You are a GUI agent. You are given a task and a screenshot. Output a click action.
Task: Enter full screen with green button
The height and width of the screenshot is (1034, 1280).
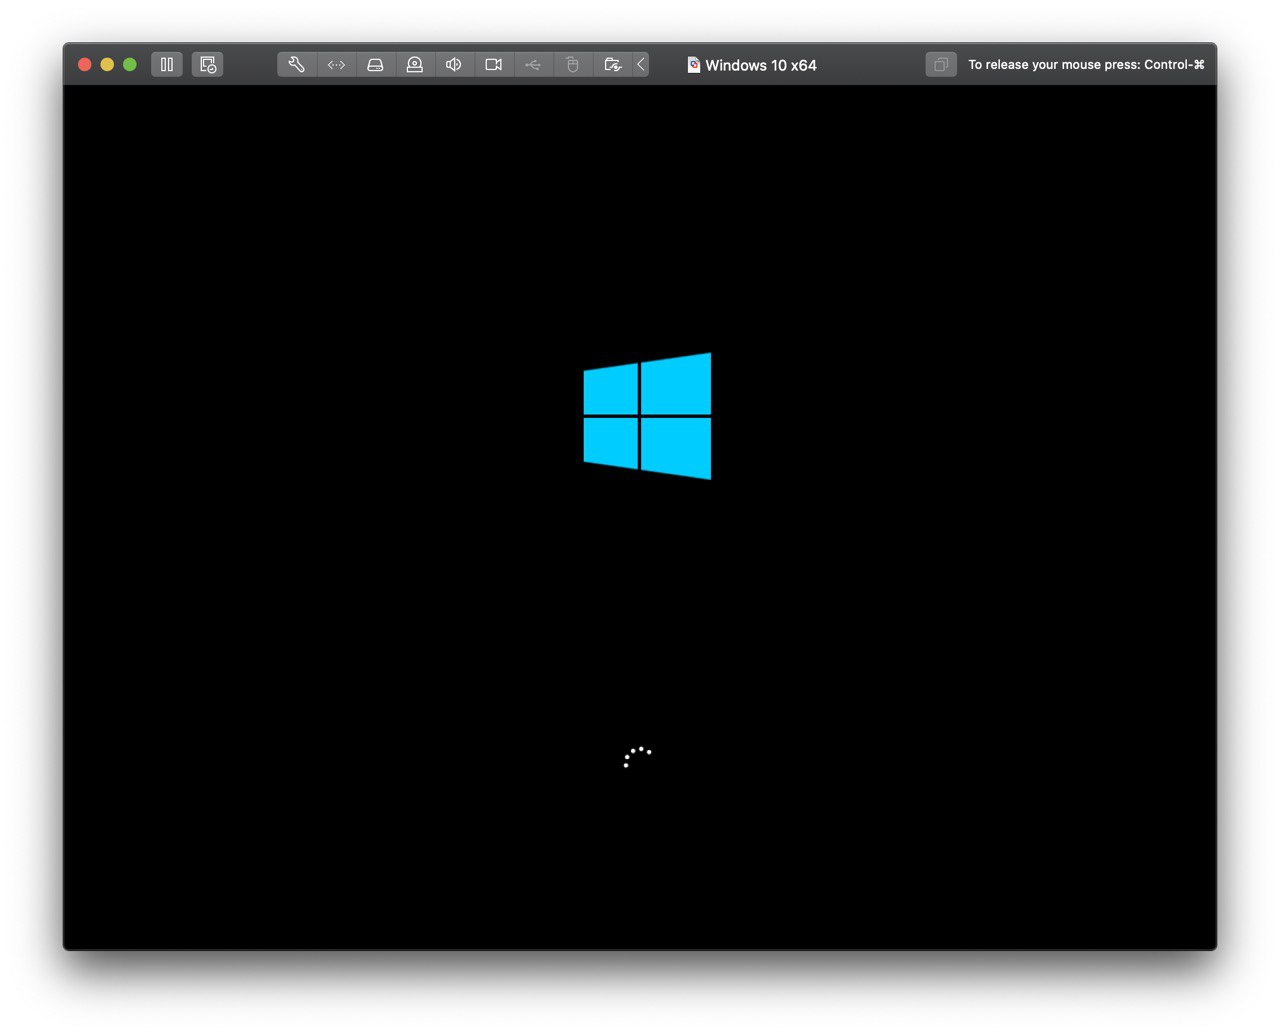(x=130, y=65)
